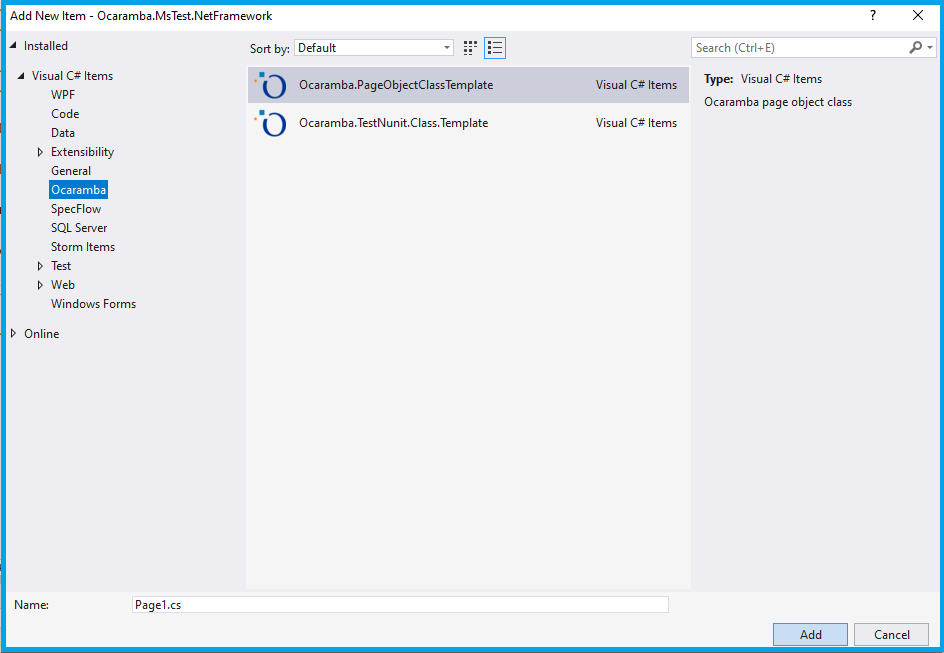Collapse the Installed node
The image size is (944, 653).
coord(13,46)
